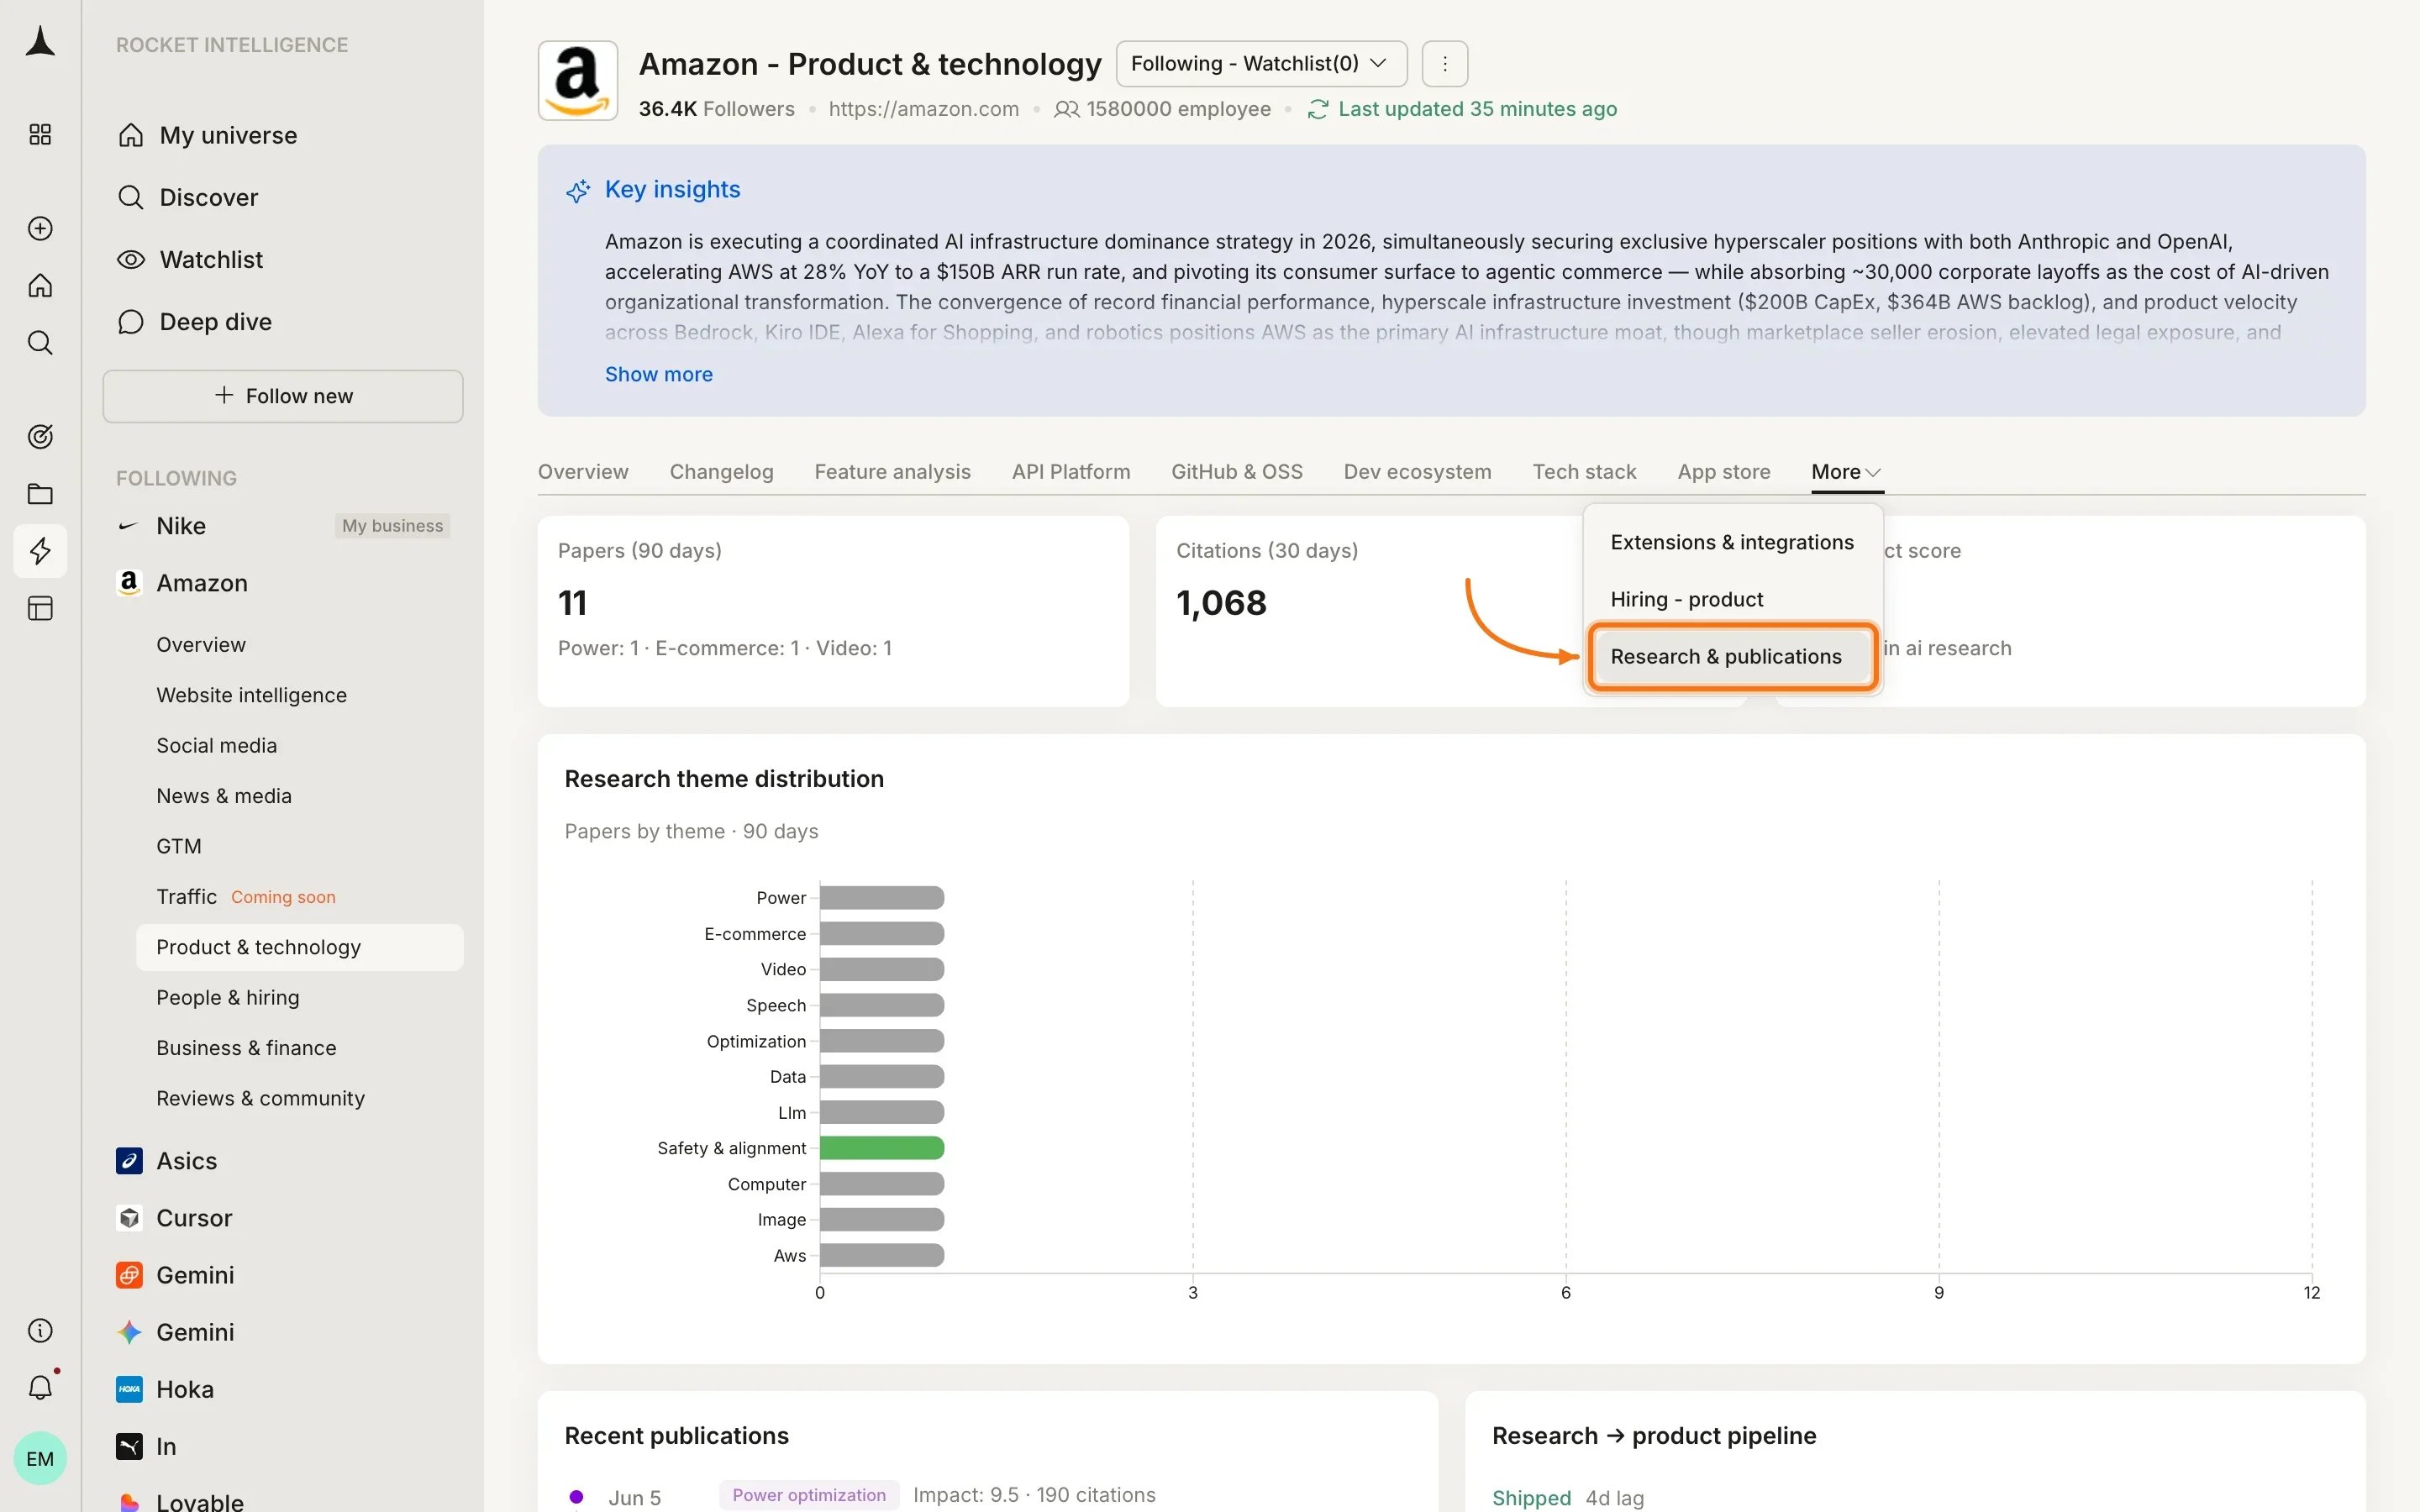This screenshot has height=1512, width=2420.
Task: Switch to the Tech stack tab
Action: point(1584,472)
